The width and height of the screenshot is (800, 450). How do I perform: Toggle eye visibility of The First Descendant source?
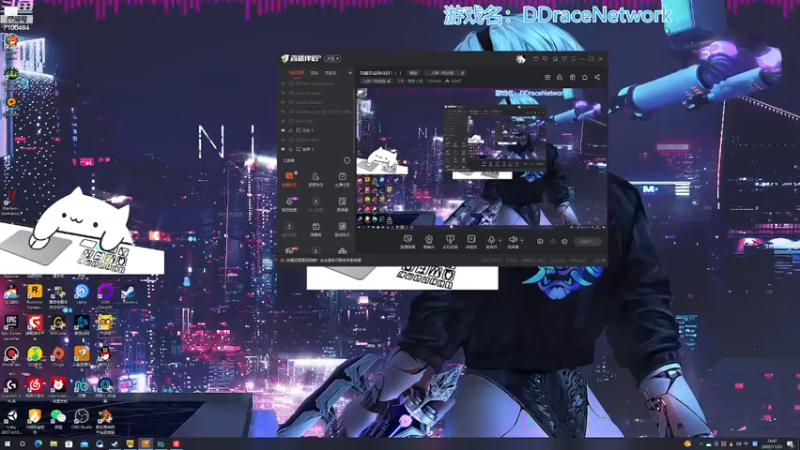283,84
